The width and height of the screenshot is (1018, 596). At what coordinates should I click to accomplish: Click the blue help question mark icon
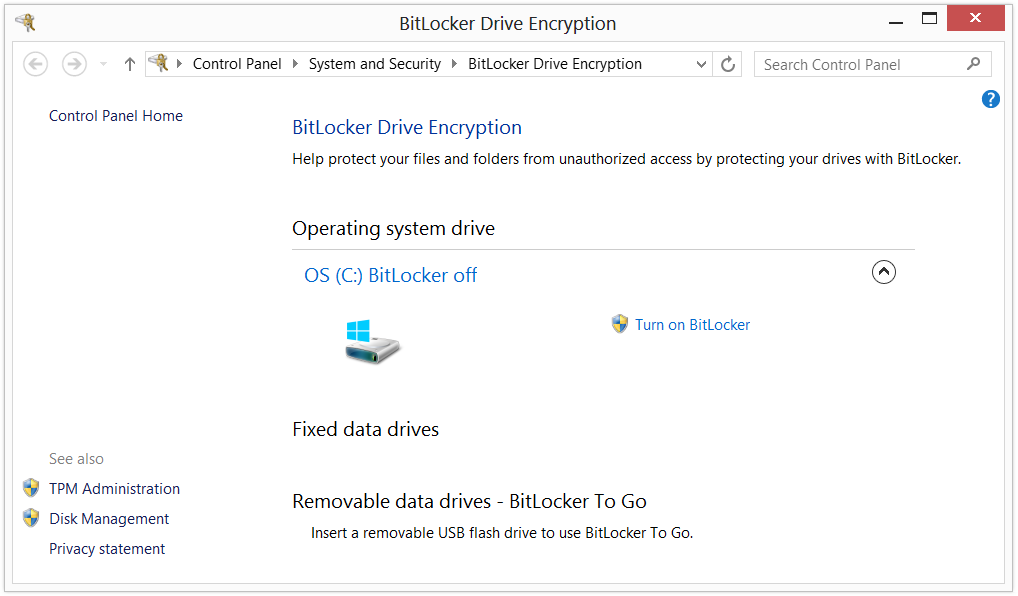(x=990, y=99)
